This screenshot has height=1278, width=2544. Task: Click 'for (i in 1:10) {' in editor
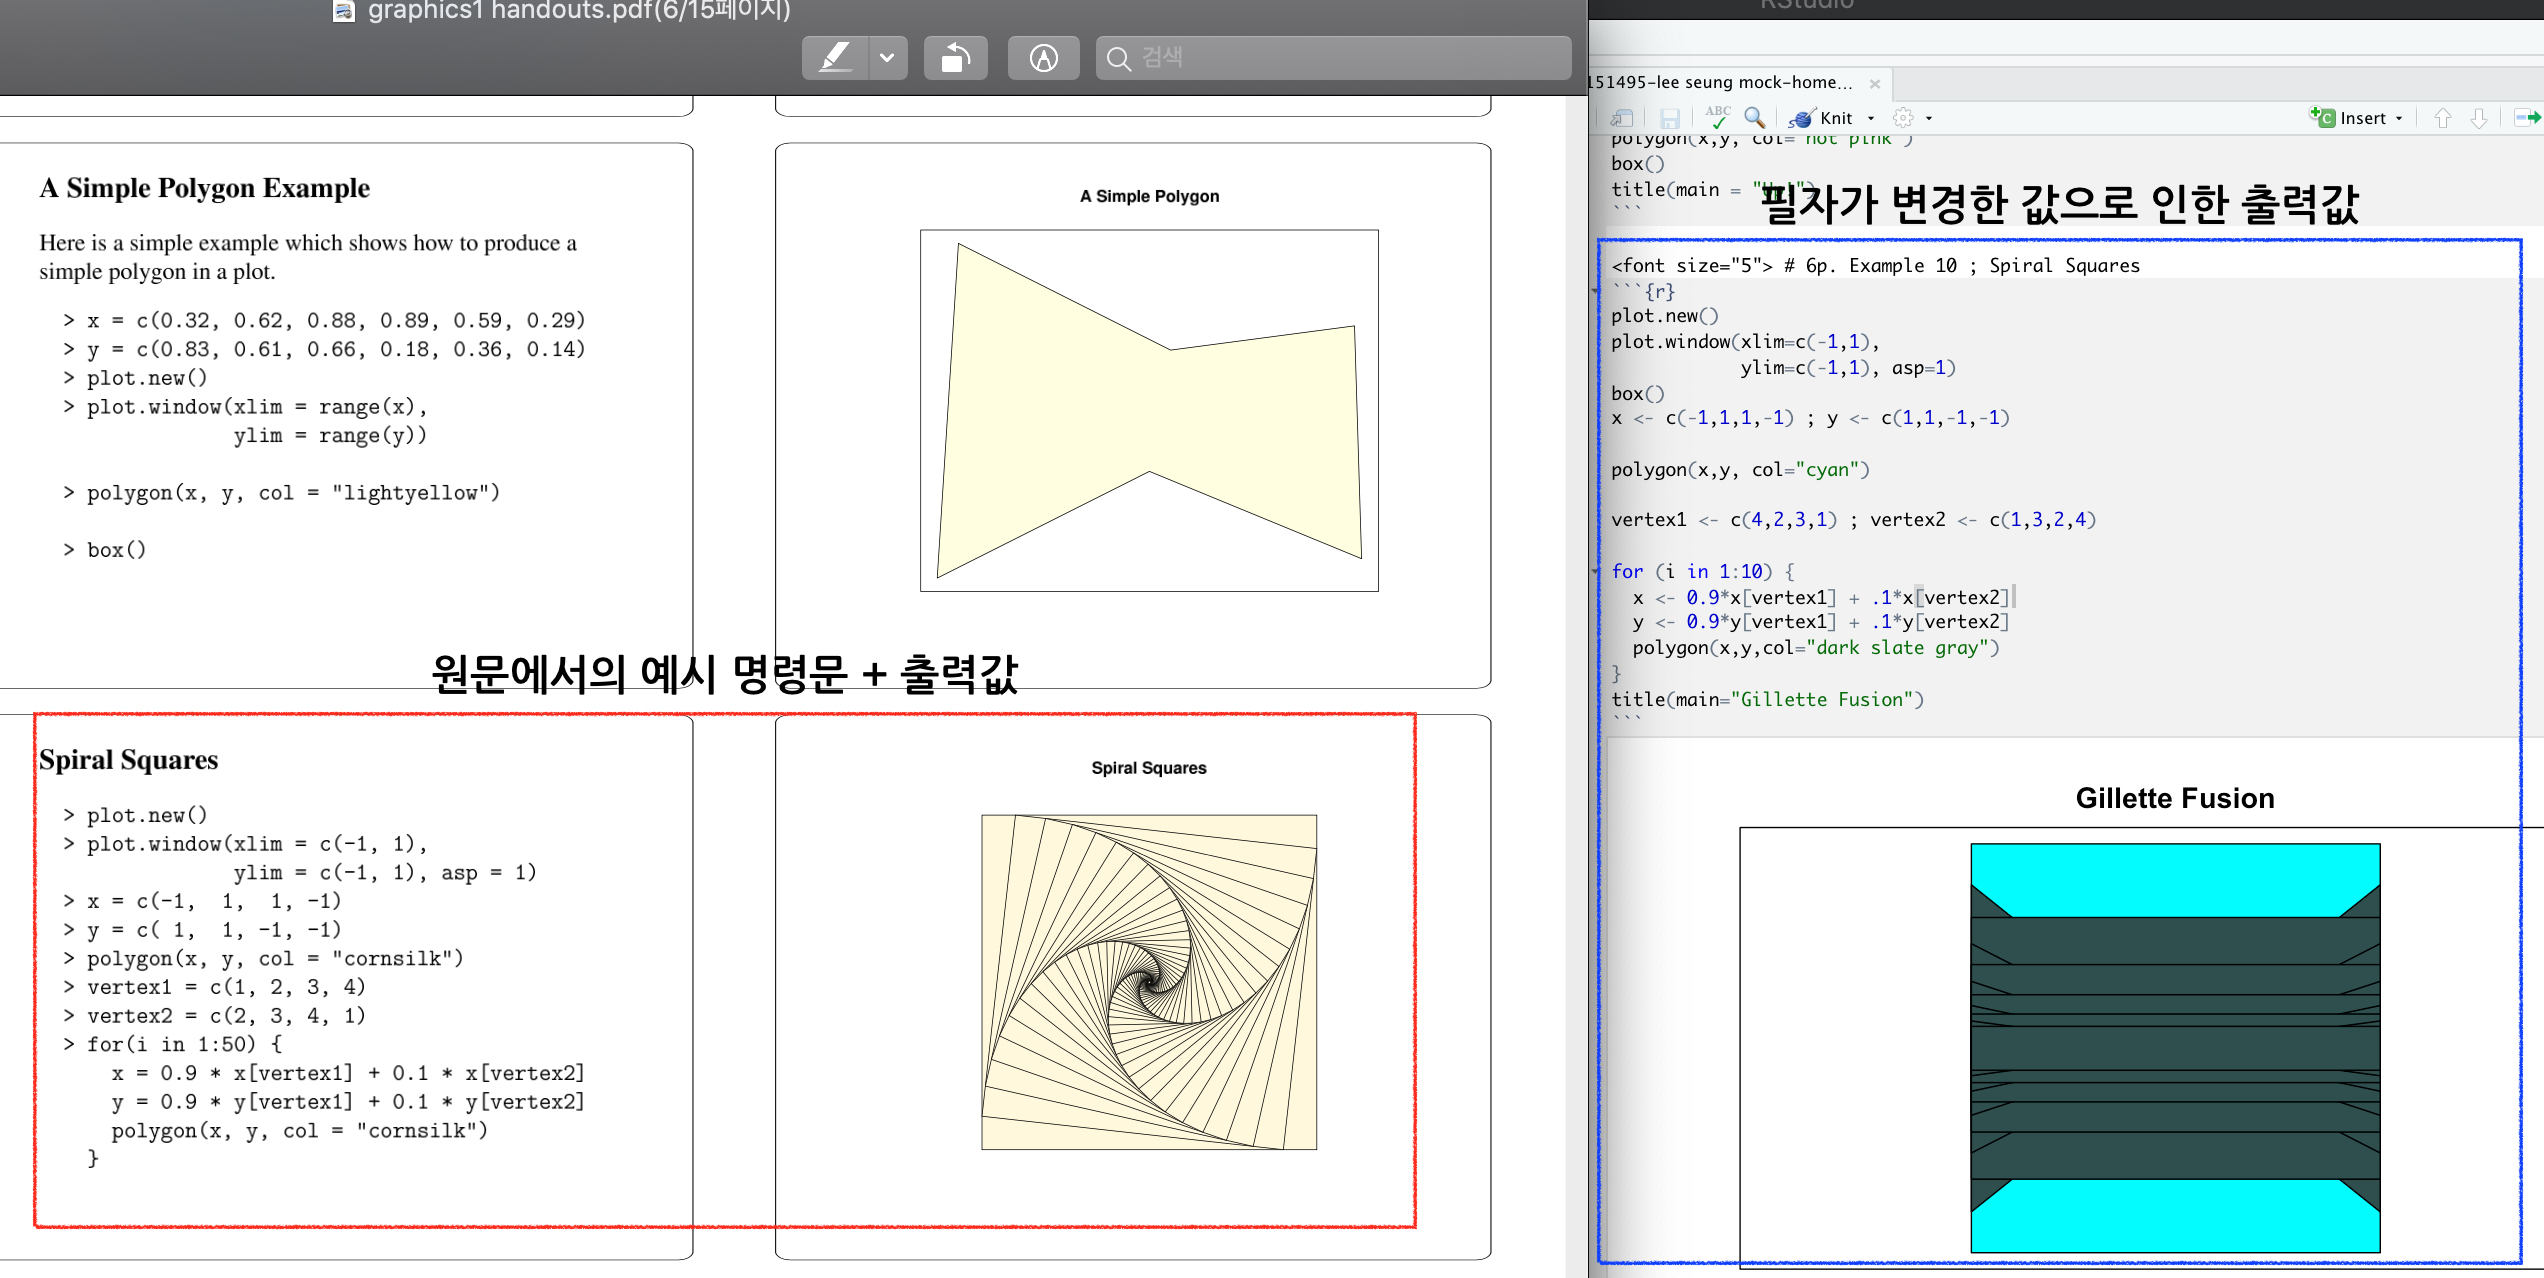[x=1703, y=572]
